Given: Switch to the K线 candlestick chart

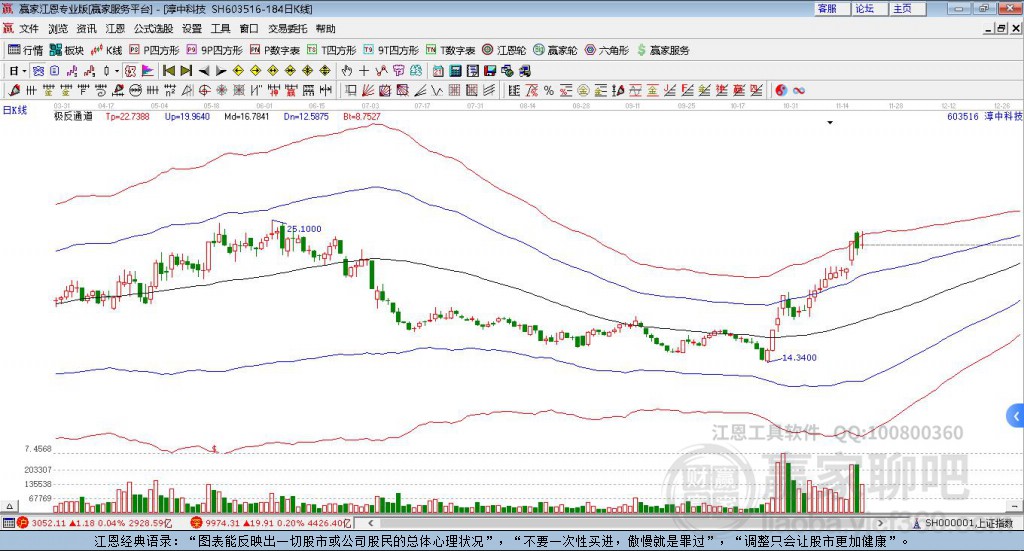Looking at the screenshot, I should coord(107,50).
